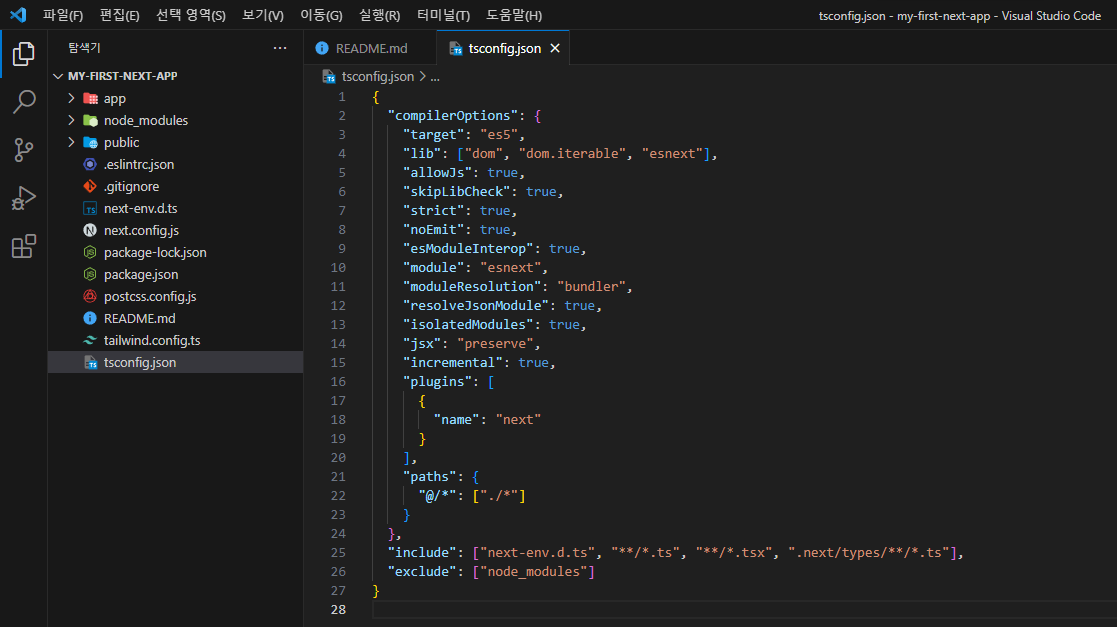Place cursor on empty line 28
This screenshot has height=627, width=1117.
[x=744, y=610]
